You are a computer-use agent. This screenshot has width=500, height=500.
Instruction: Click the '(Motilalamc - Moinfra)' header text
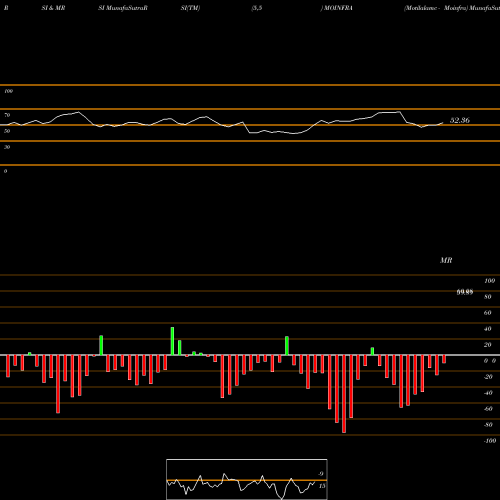pos(436,8)
